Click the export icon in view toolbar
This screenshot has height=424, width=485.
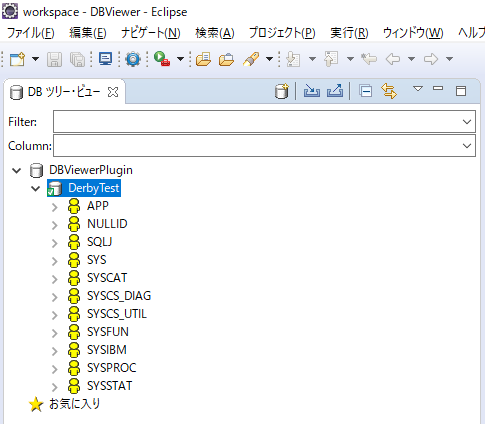coord(335,91)
